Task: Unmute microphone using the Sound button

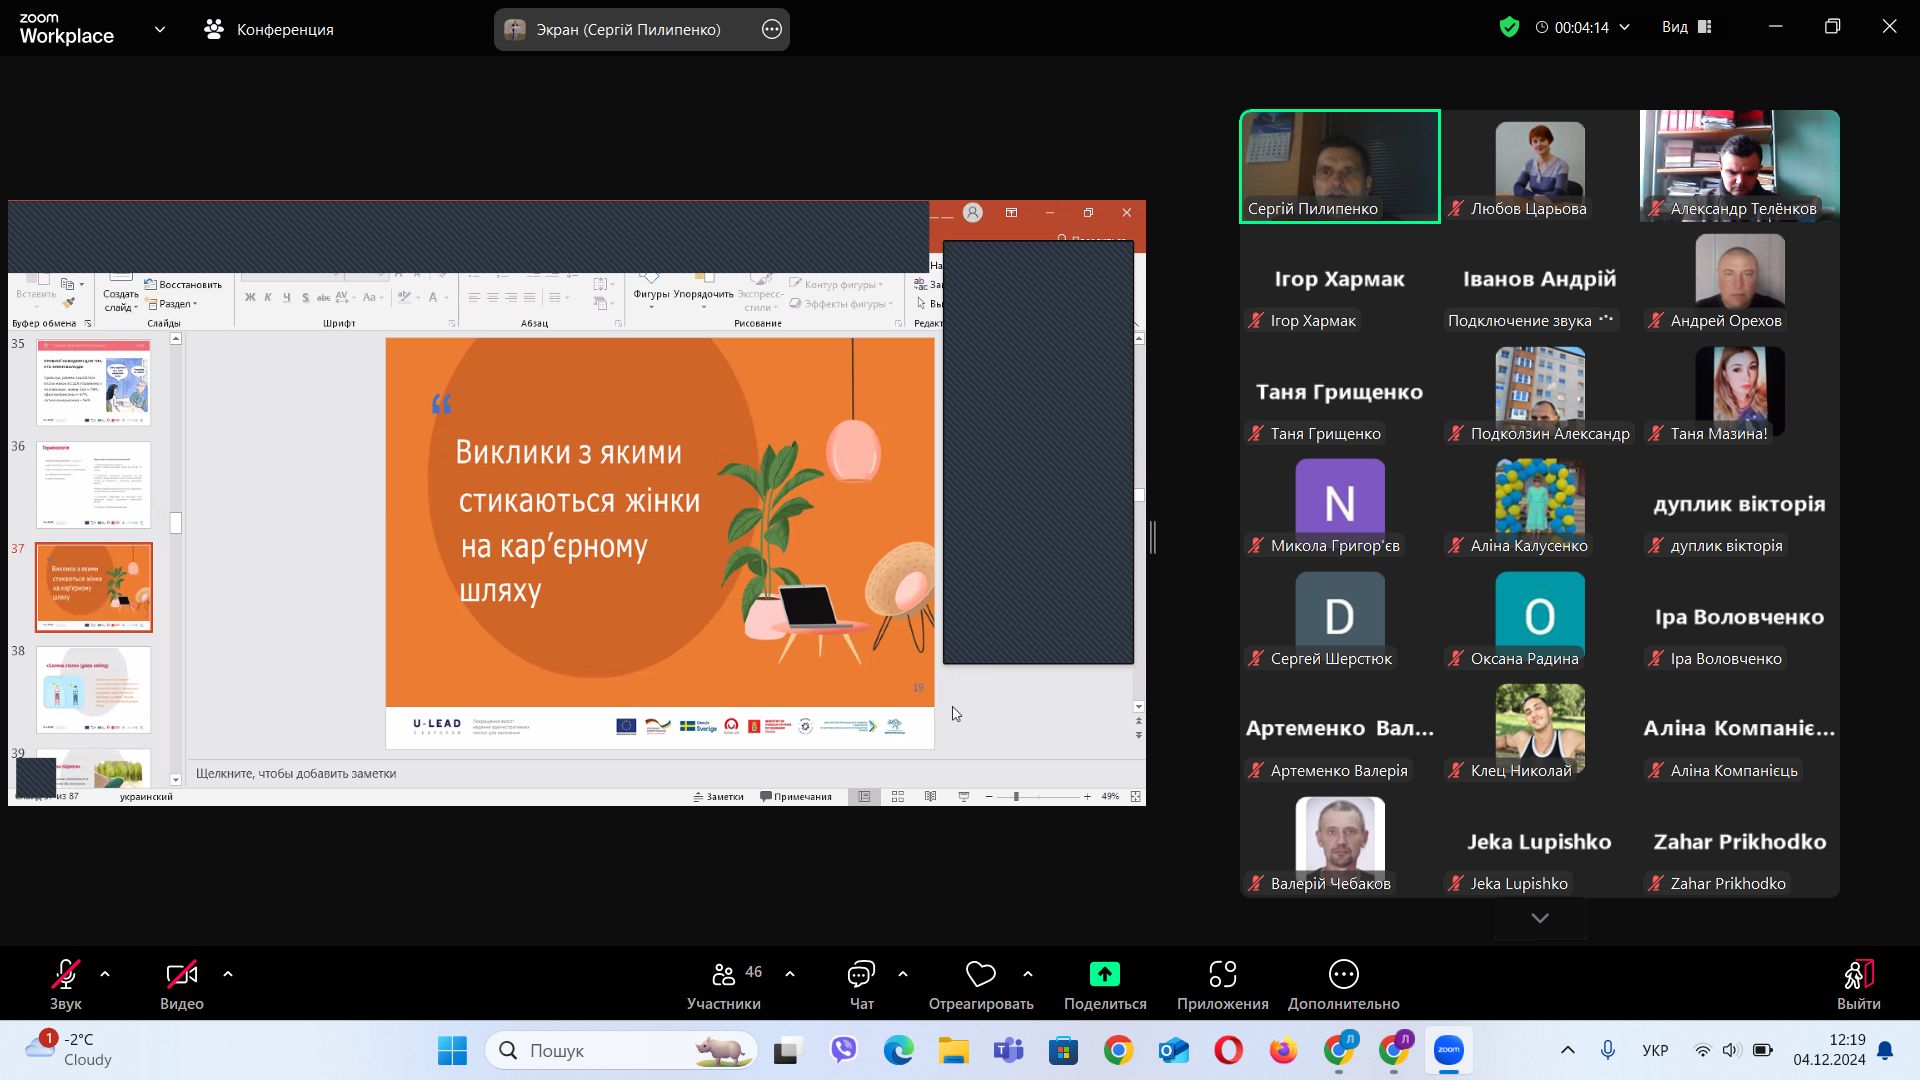Action: 66,975
